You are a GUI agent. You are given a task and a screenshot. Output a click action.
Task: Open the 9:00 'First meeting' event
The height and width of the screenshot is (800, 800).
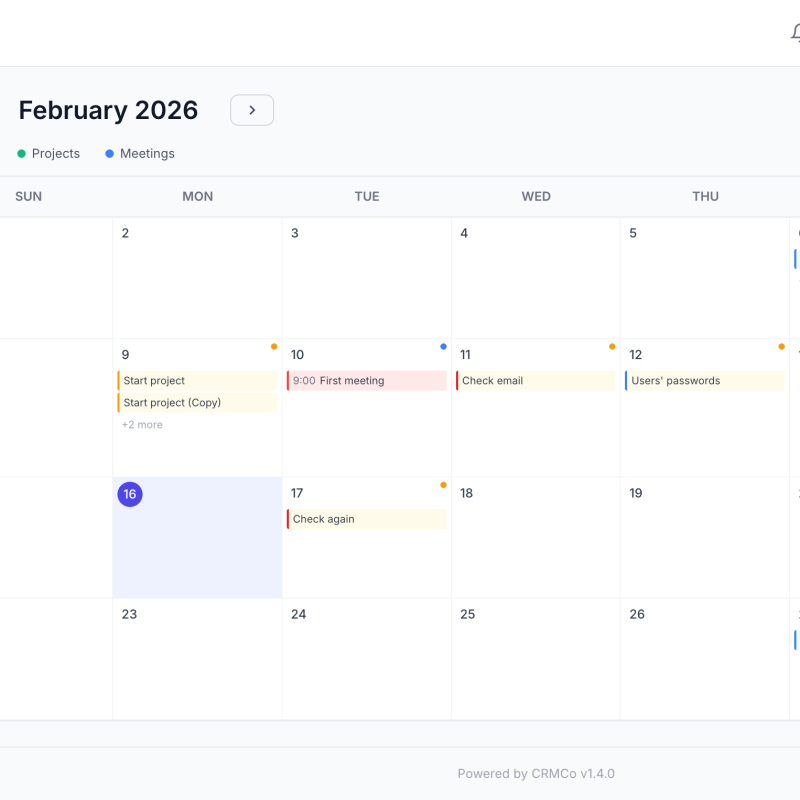(366, 381)
